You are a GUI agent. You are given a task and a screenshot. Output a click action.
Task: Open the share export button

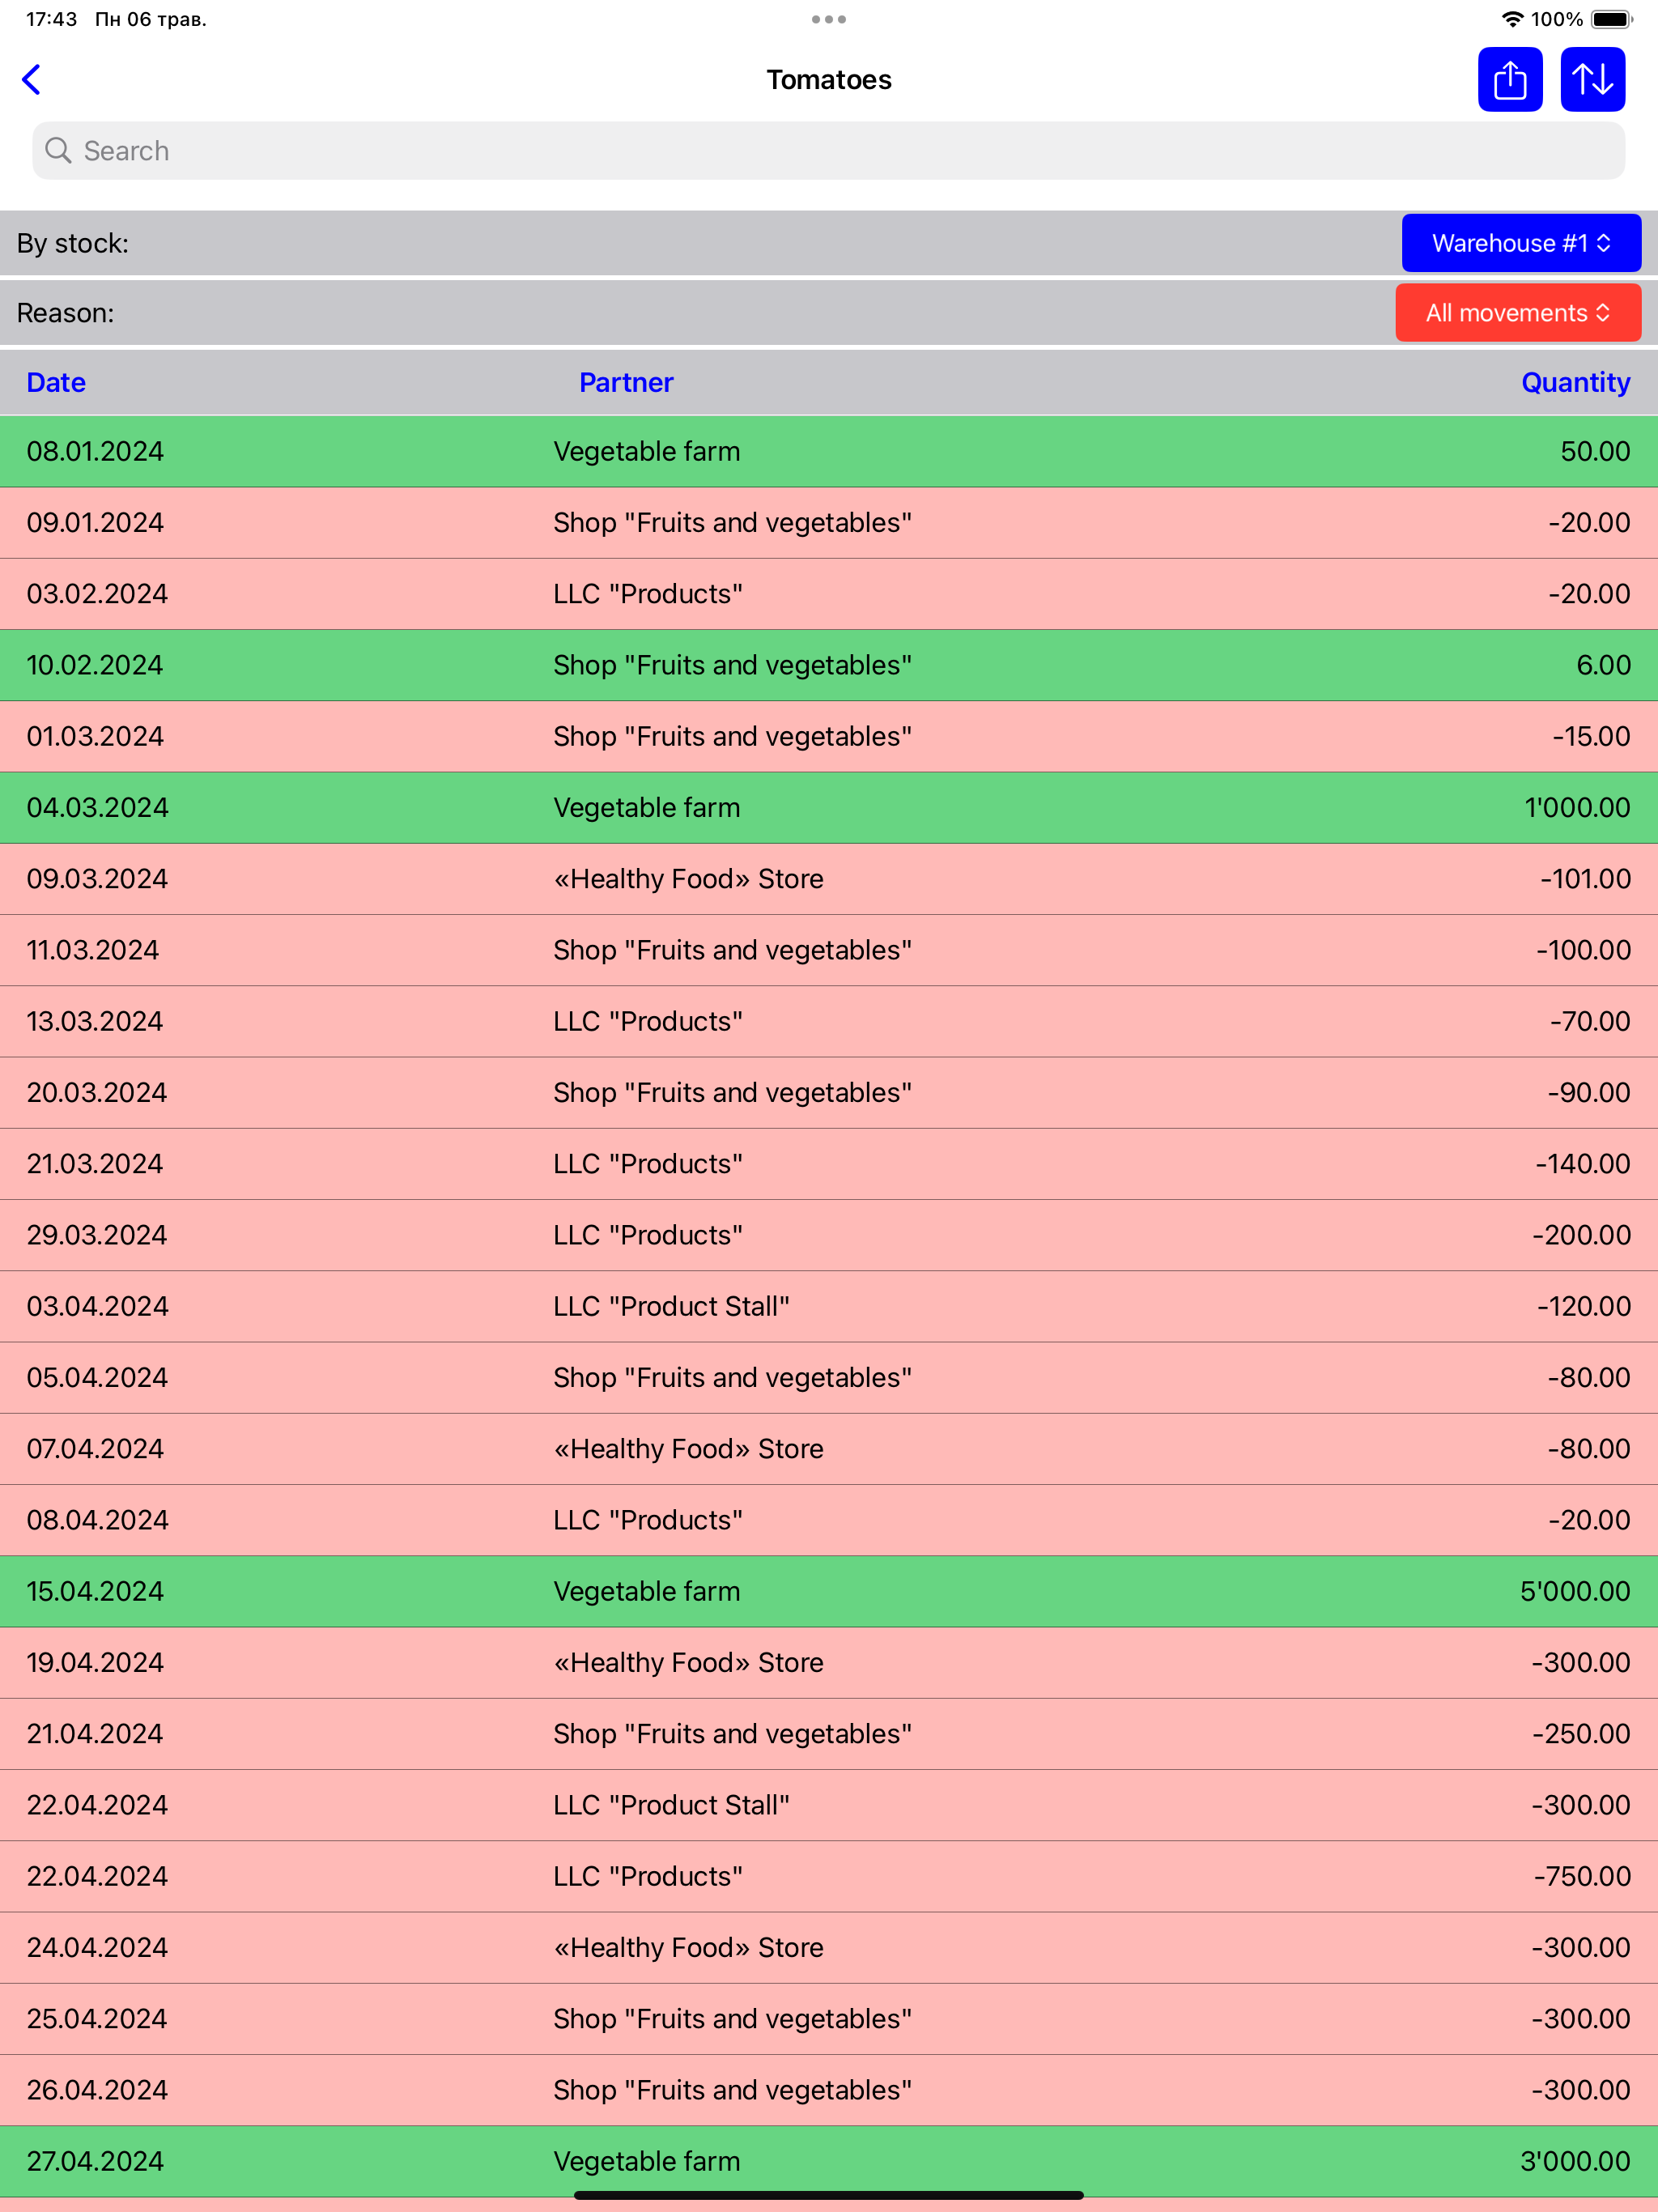click(1510, 80)
